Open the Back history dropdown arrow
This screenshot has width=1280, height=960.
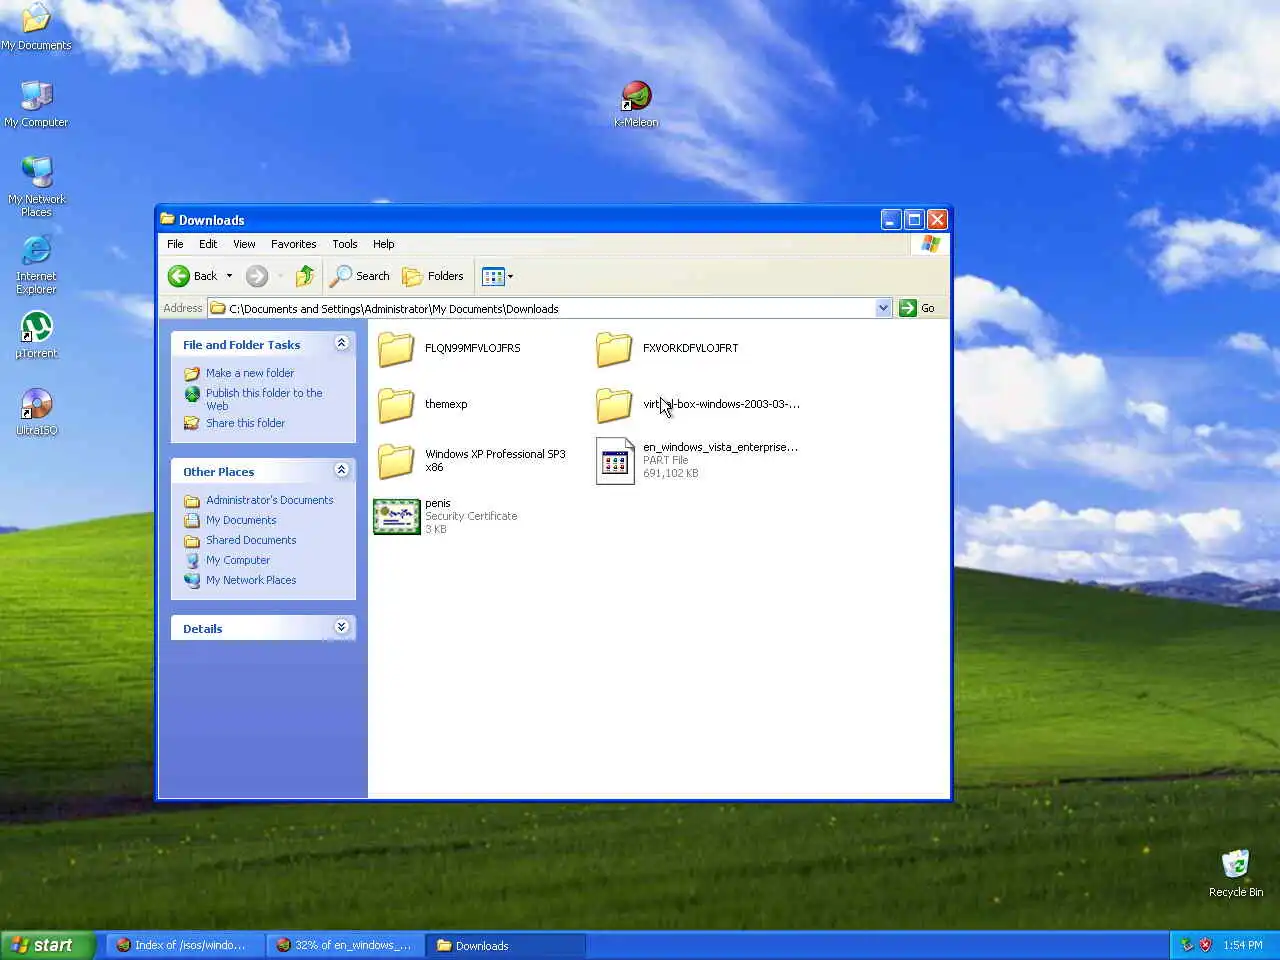[229, 276]
